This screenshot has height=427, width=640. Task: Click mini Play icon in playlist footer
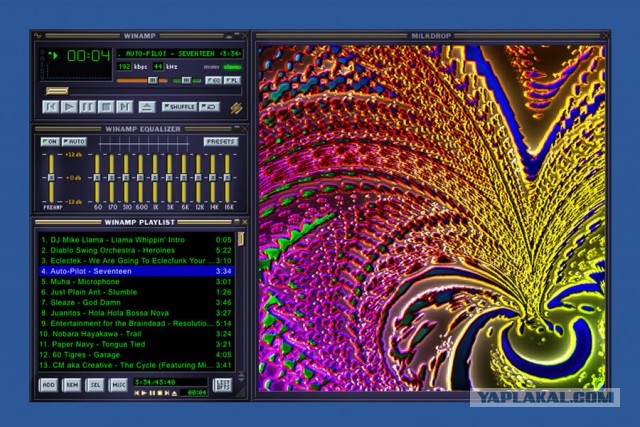point(144,393)
